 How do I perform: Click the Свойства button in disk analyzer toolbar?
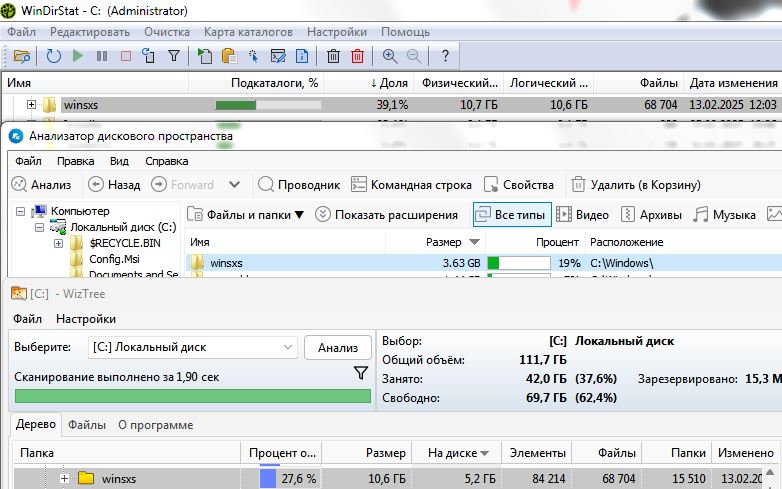pyautogui.click(x=519, y=185)
